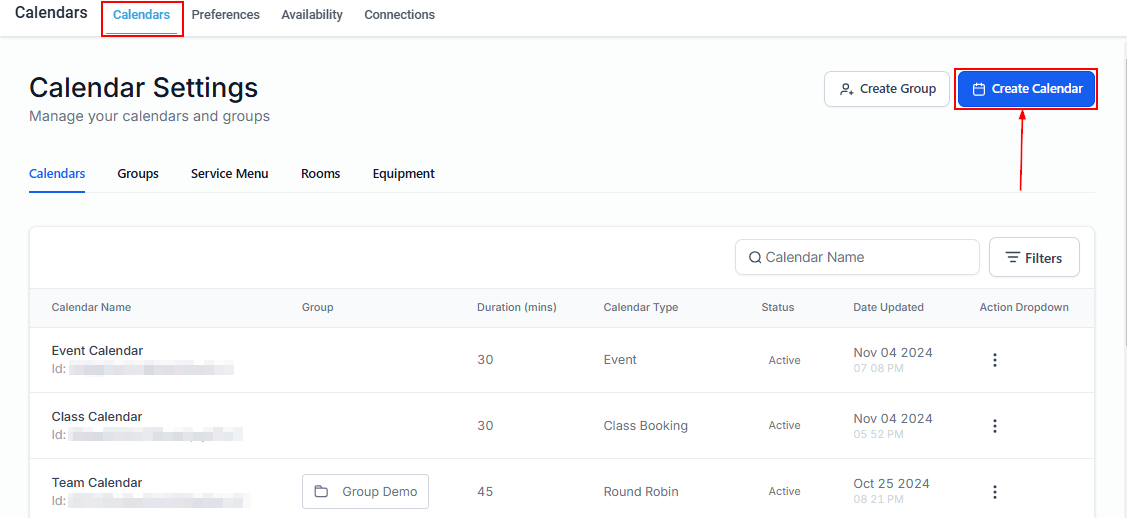Open the Equipment tab
Screen dimensions: 1127x518
tap(404, 174)
